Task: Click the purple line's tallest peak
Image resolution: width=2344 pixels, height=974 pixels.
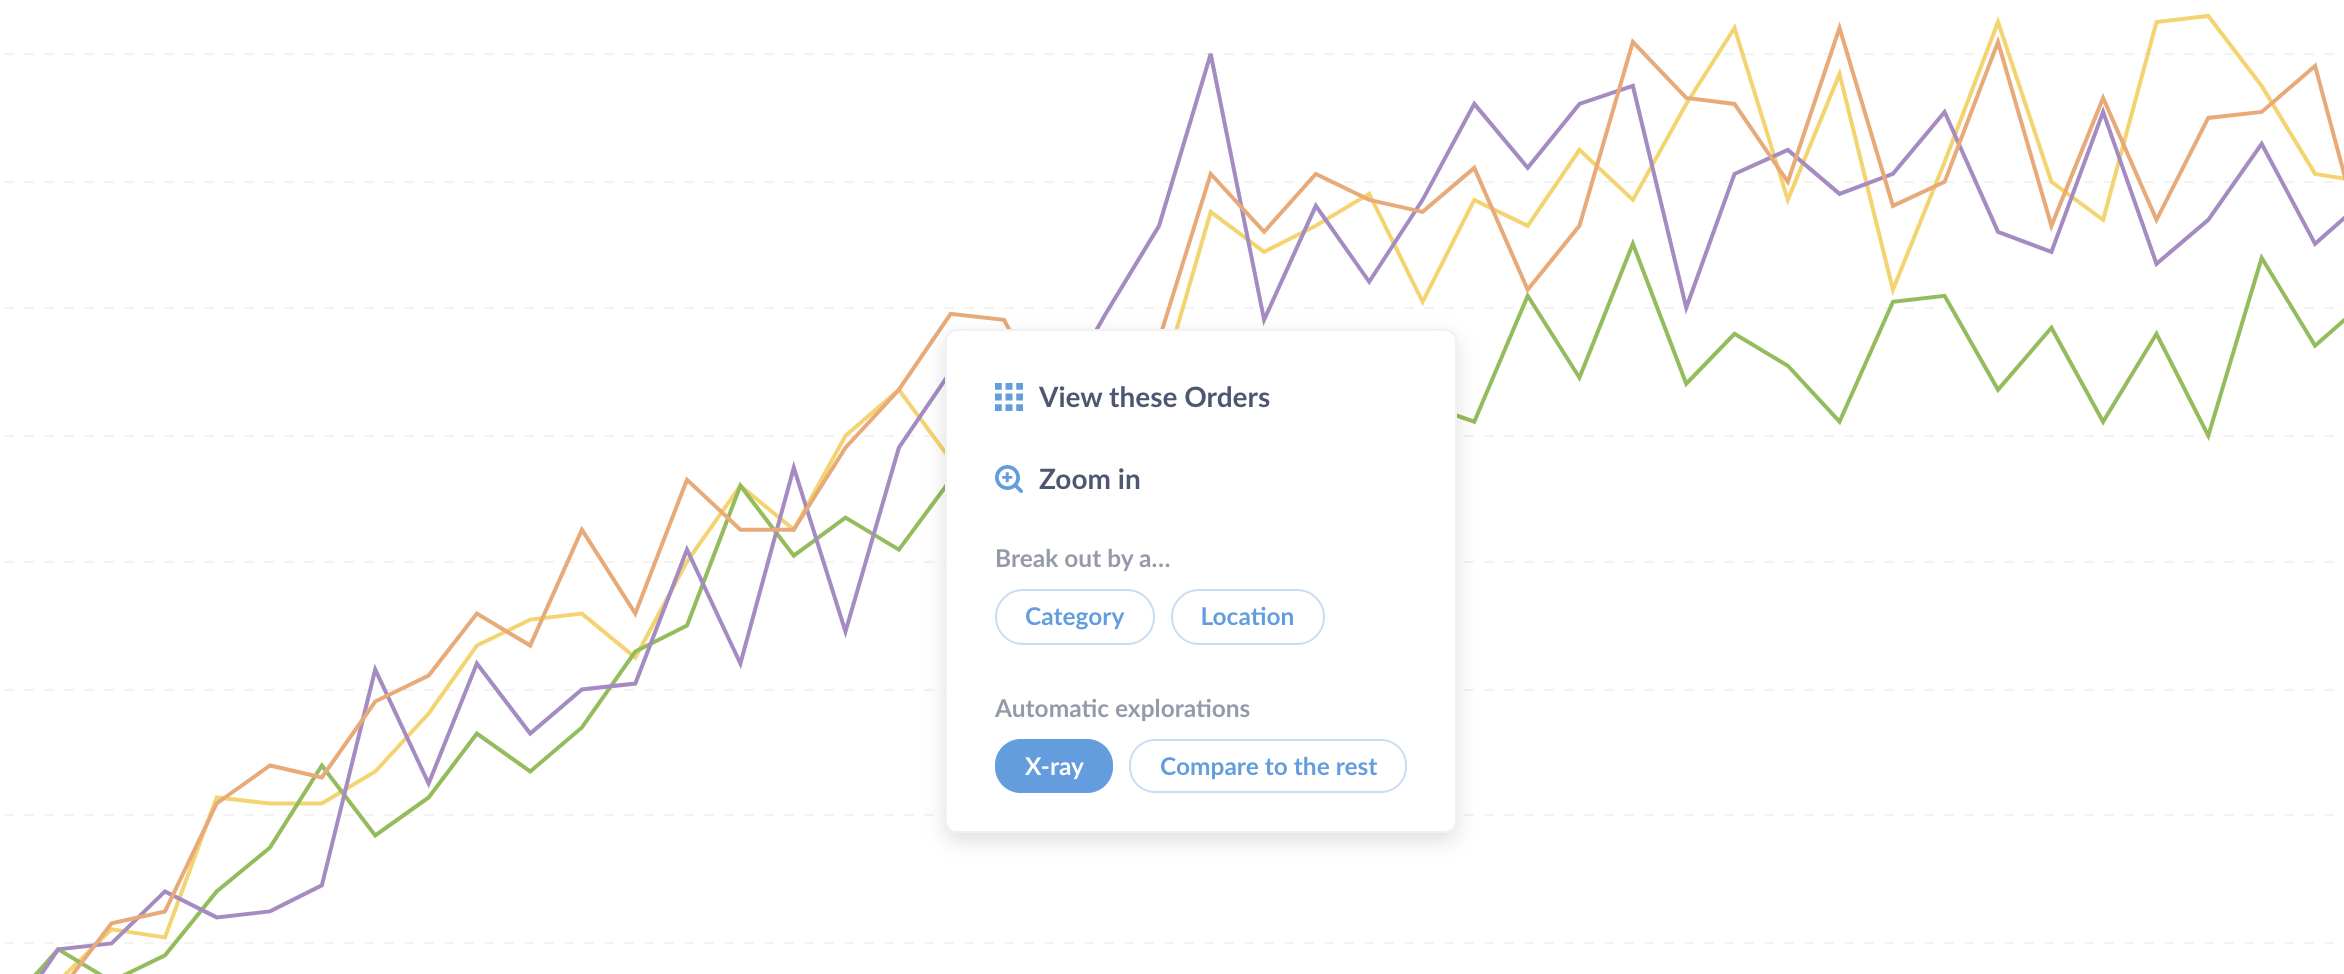Action: pos(1210,56)
